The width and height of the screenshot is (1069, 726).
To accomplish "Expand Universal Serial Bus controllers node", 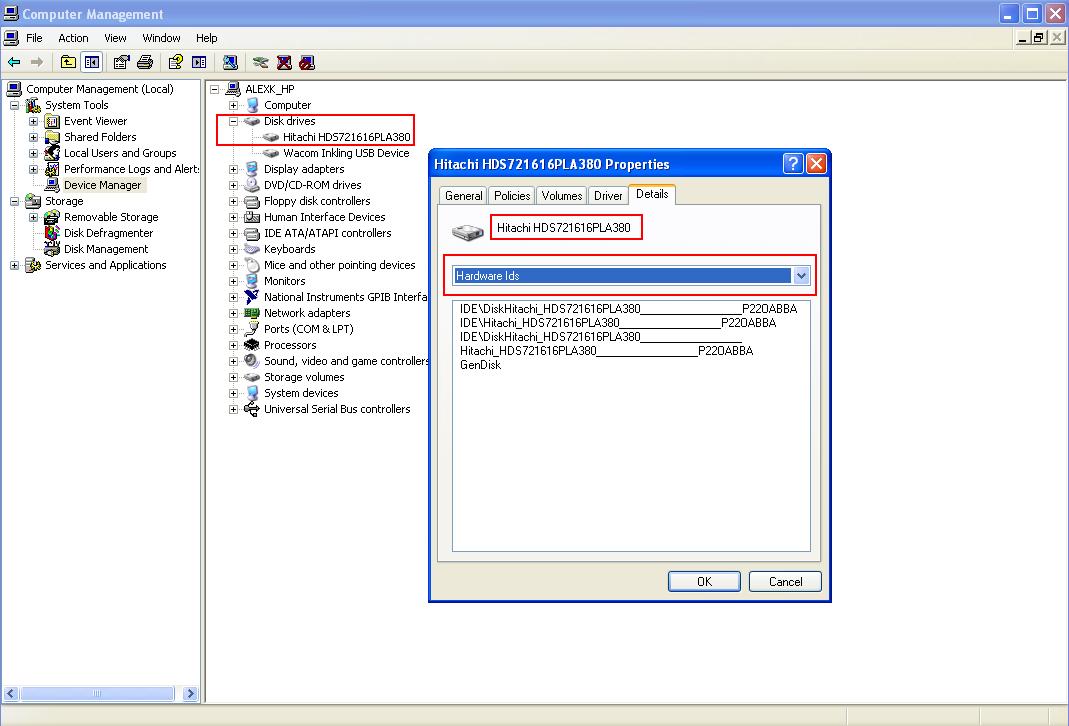I will point(232,409).
